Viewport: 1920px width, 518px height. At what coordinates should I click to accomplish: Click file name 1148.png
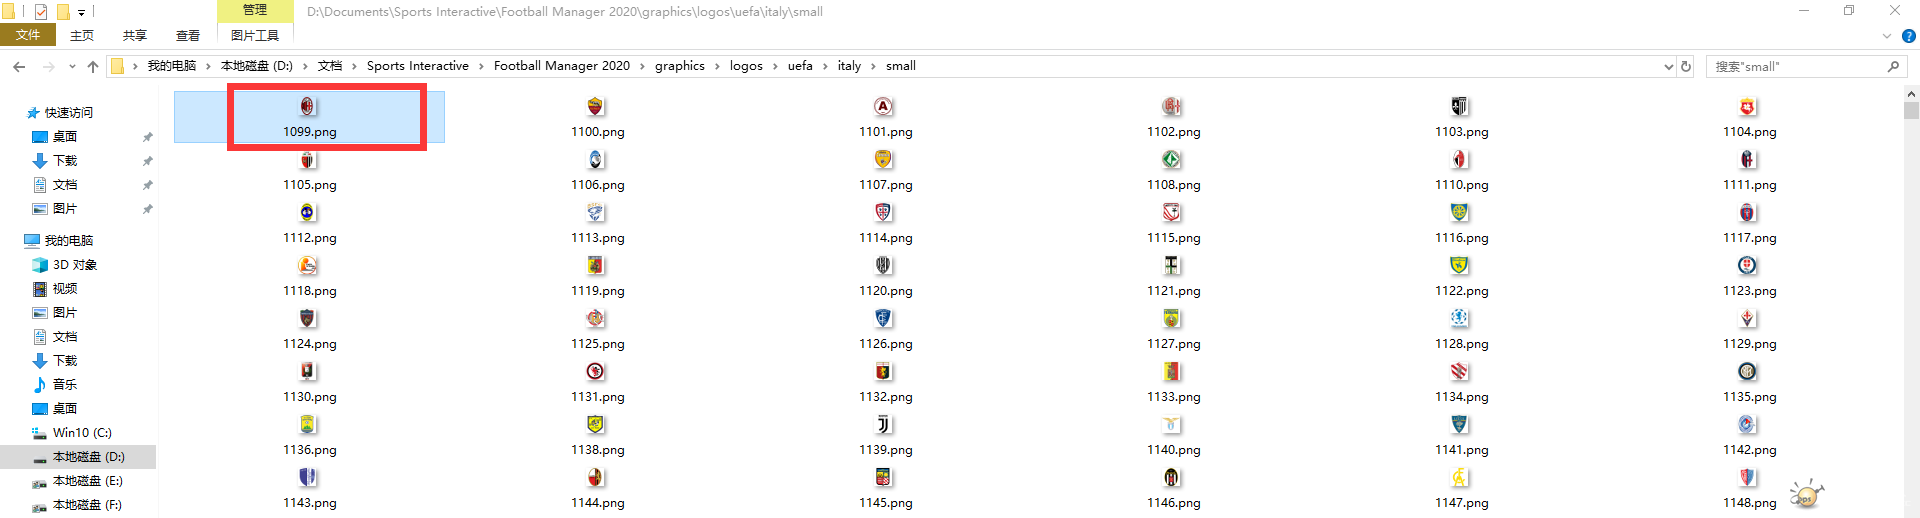click(1749, 503)
